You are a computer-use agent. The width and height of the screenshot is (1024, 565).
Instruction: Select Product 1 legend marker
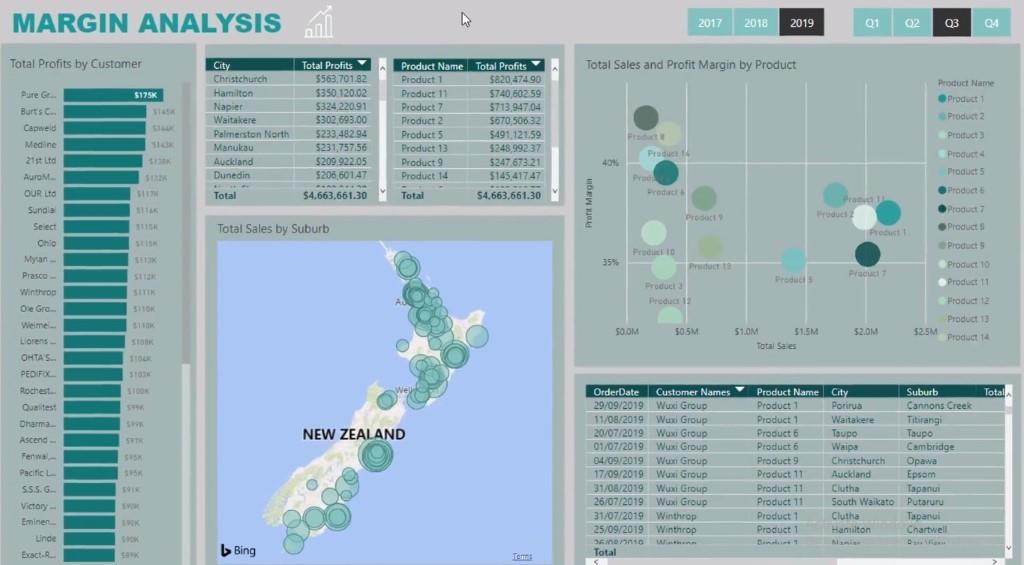(x=942, y=99)
